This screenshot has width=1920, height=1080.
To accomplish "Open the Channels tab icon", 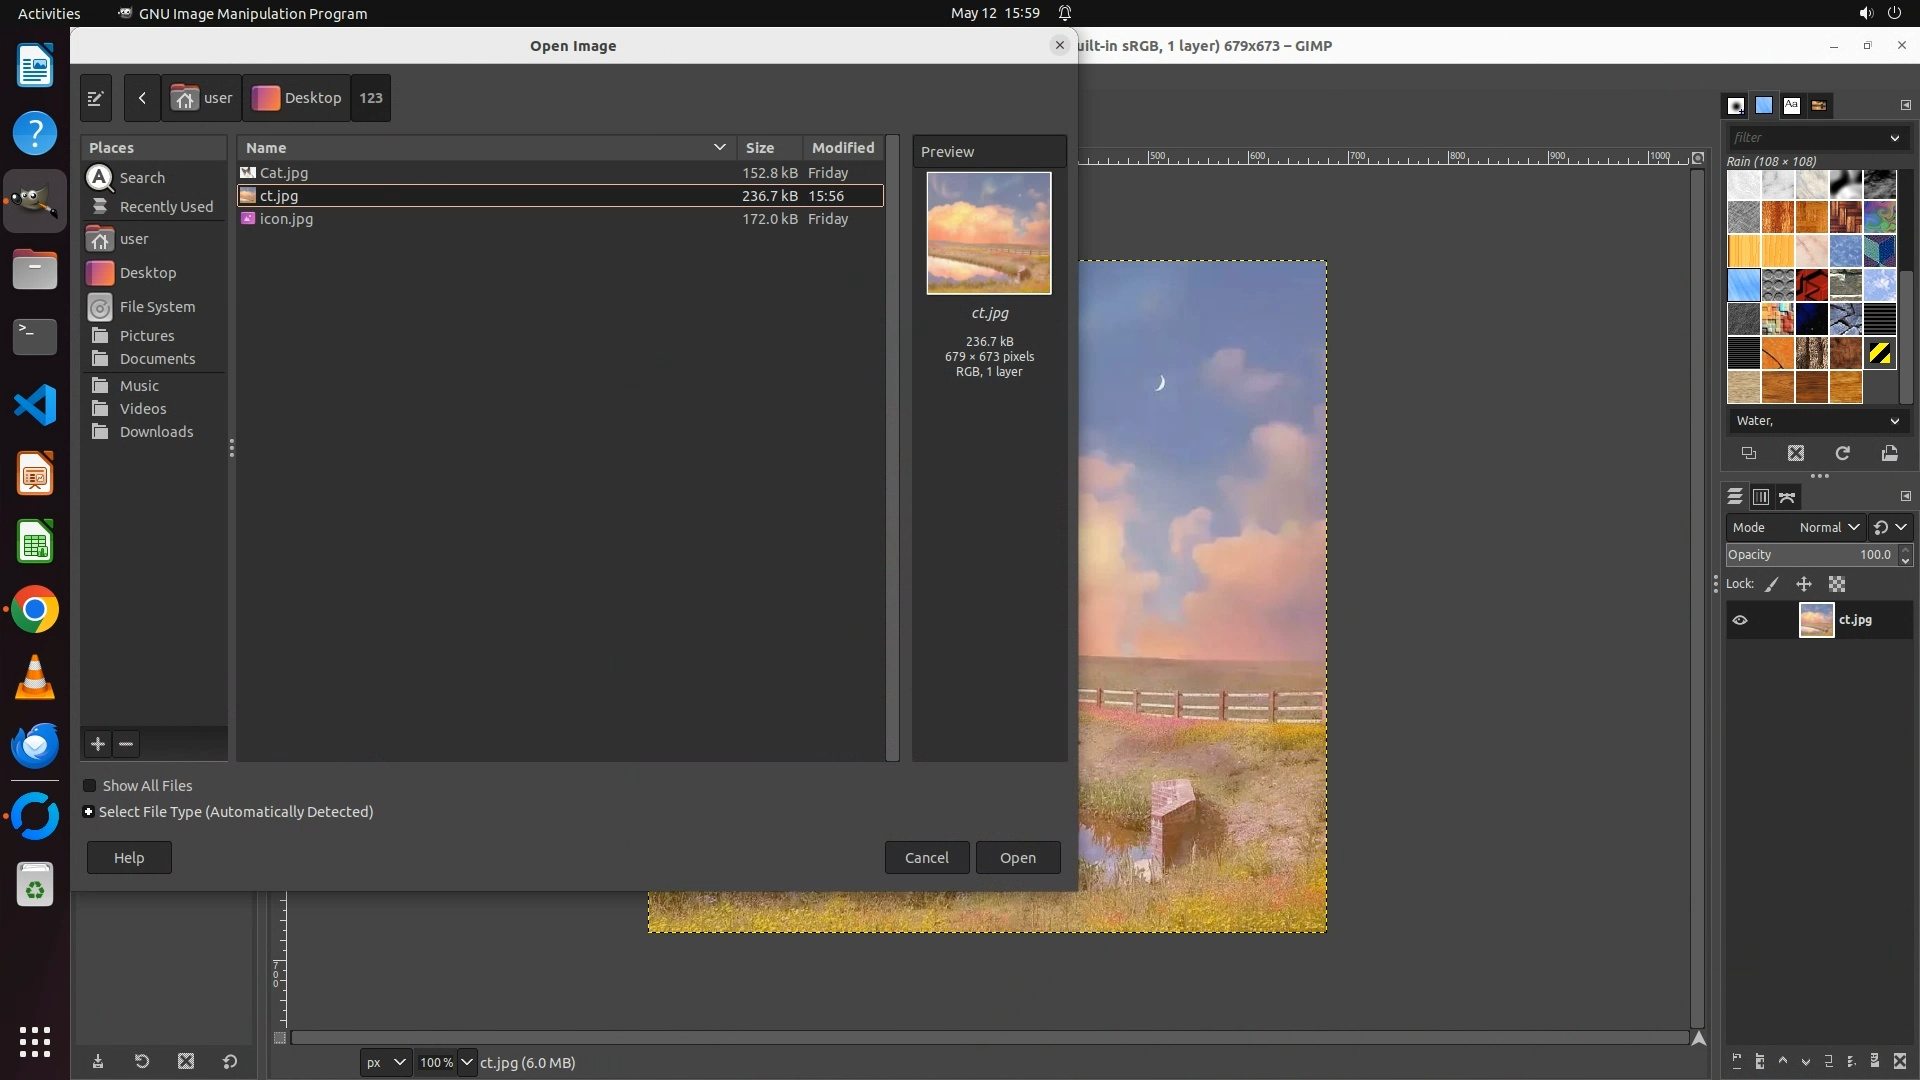I will tap(1761, 497).
